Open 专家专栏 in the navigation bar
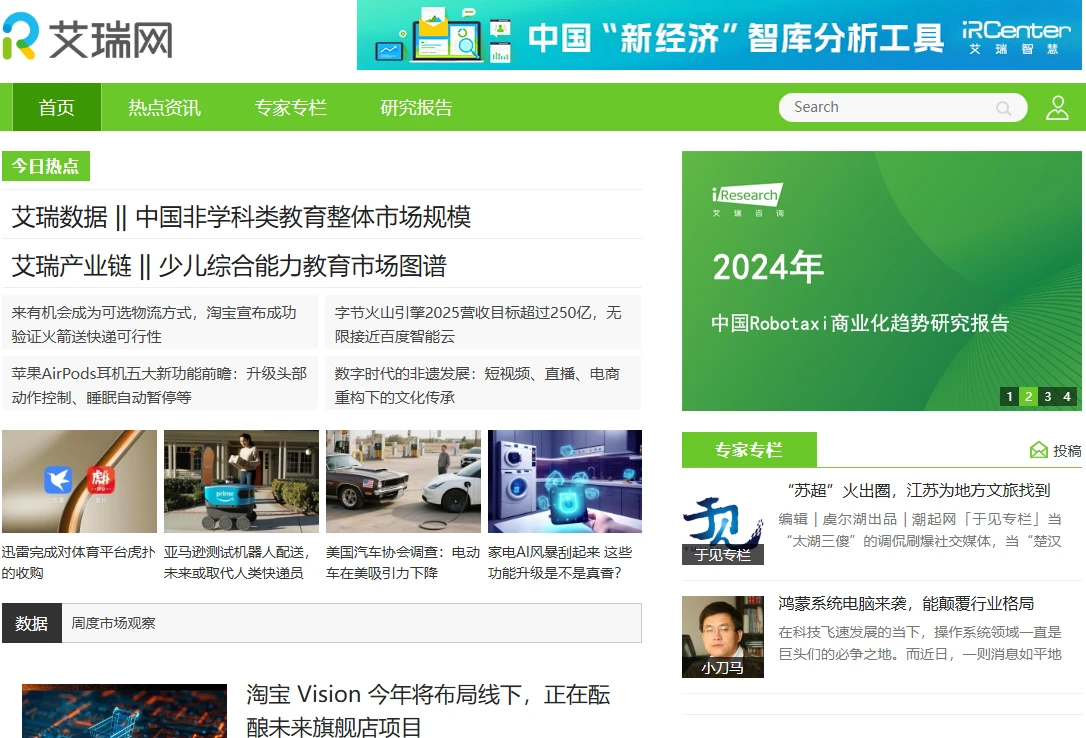This screenshot has height=738, width=1086. pos(290,108)
